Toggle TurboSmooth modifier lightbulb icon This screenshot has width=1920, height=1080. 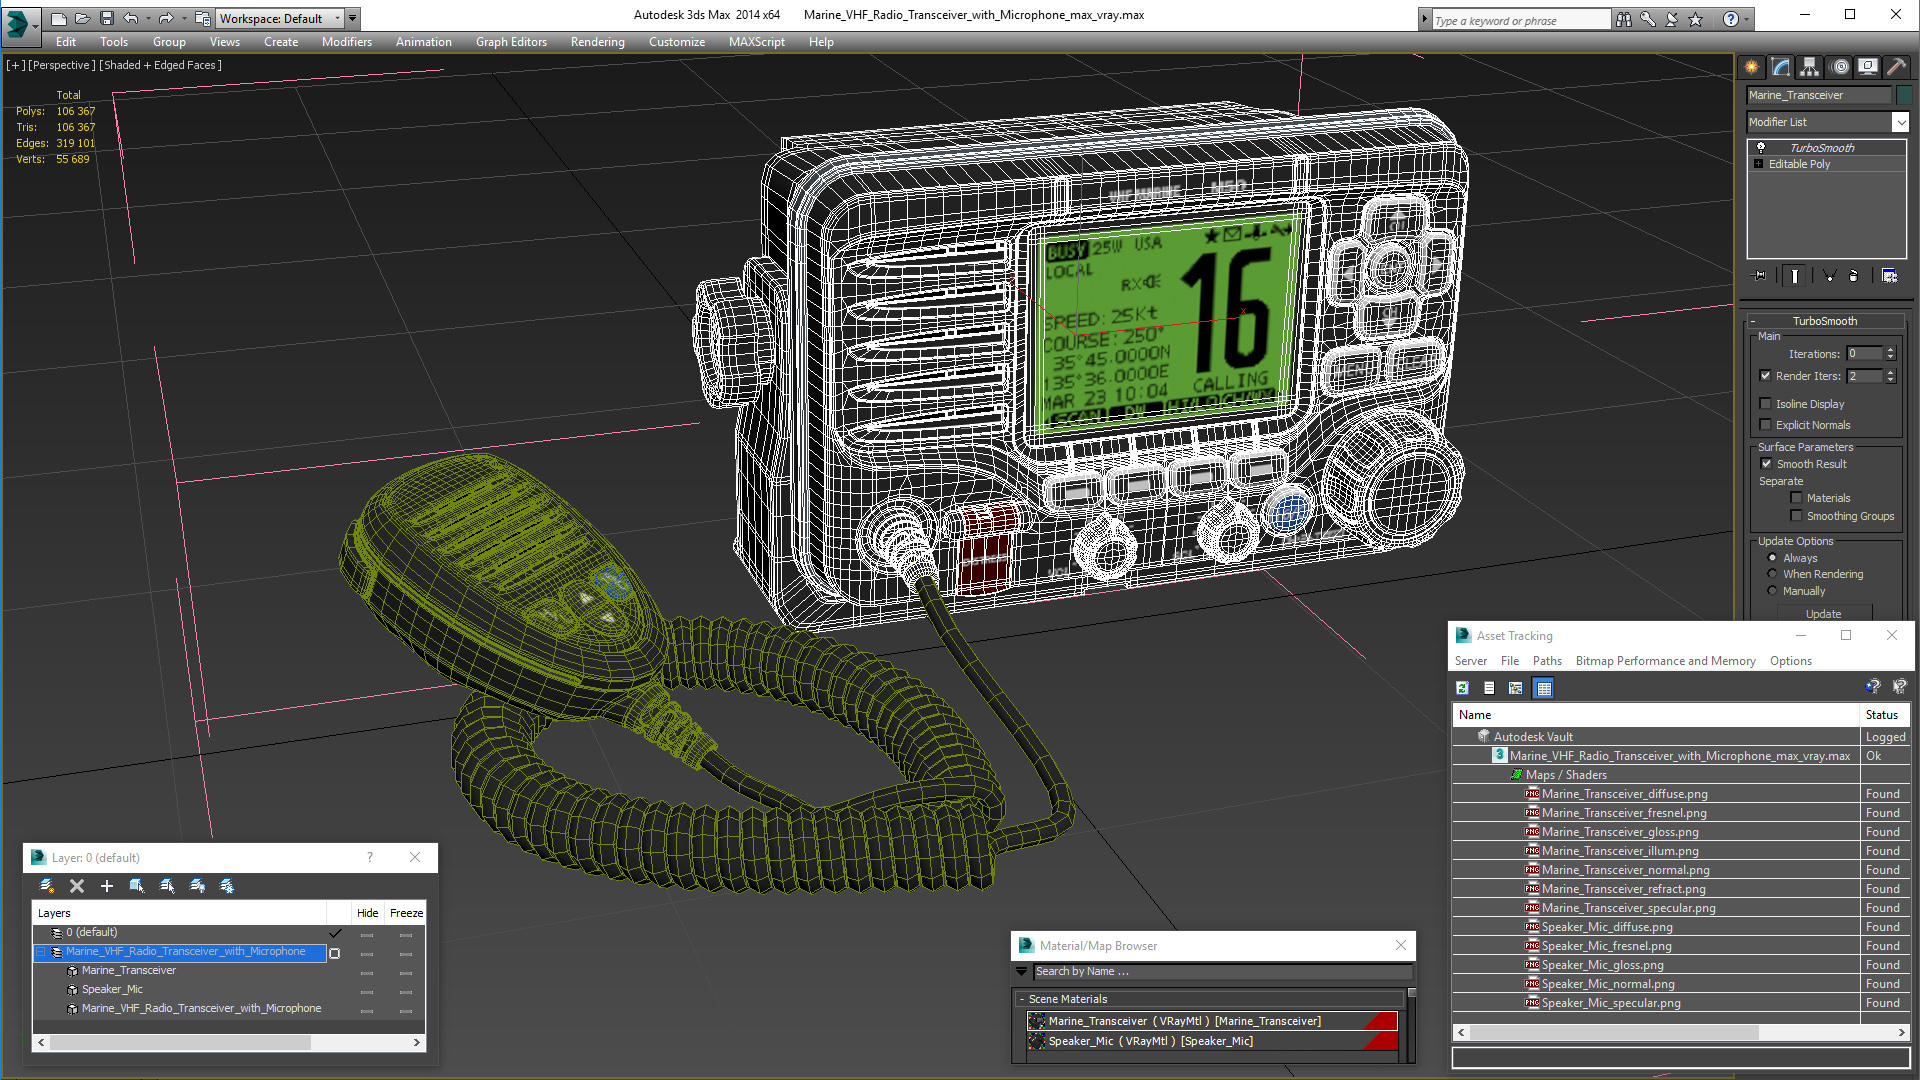click(x=1761, y=148)
